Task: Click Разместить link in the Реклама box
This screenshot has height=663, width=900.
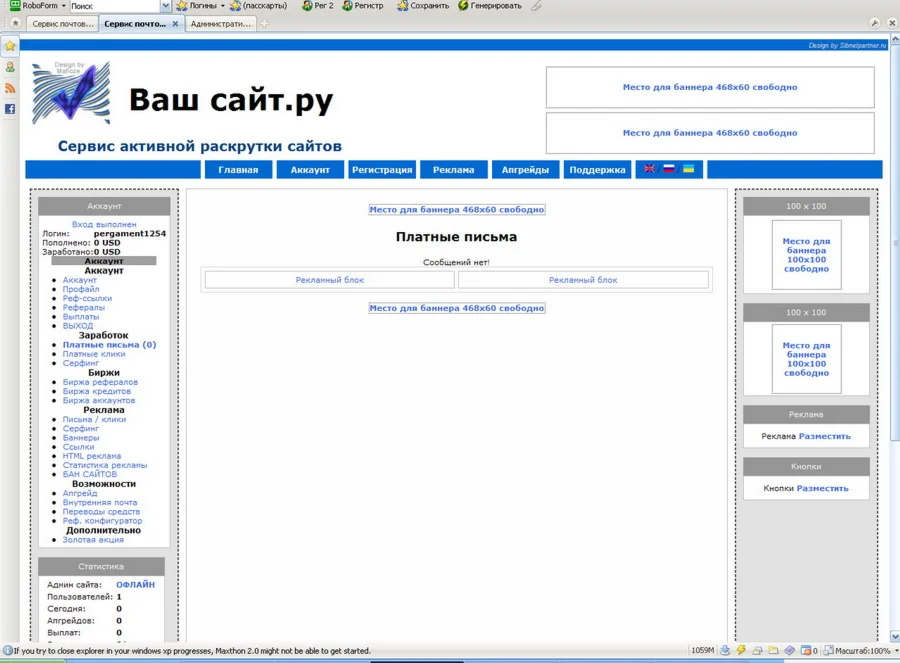Action: [824, 436]
